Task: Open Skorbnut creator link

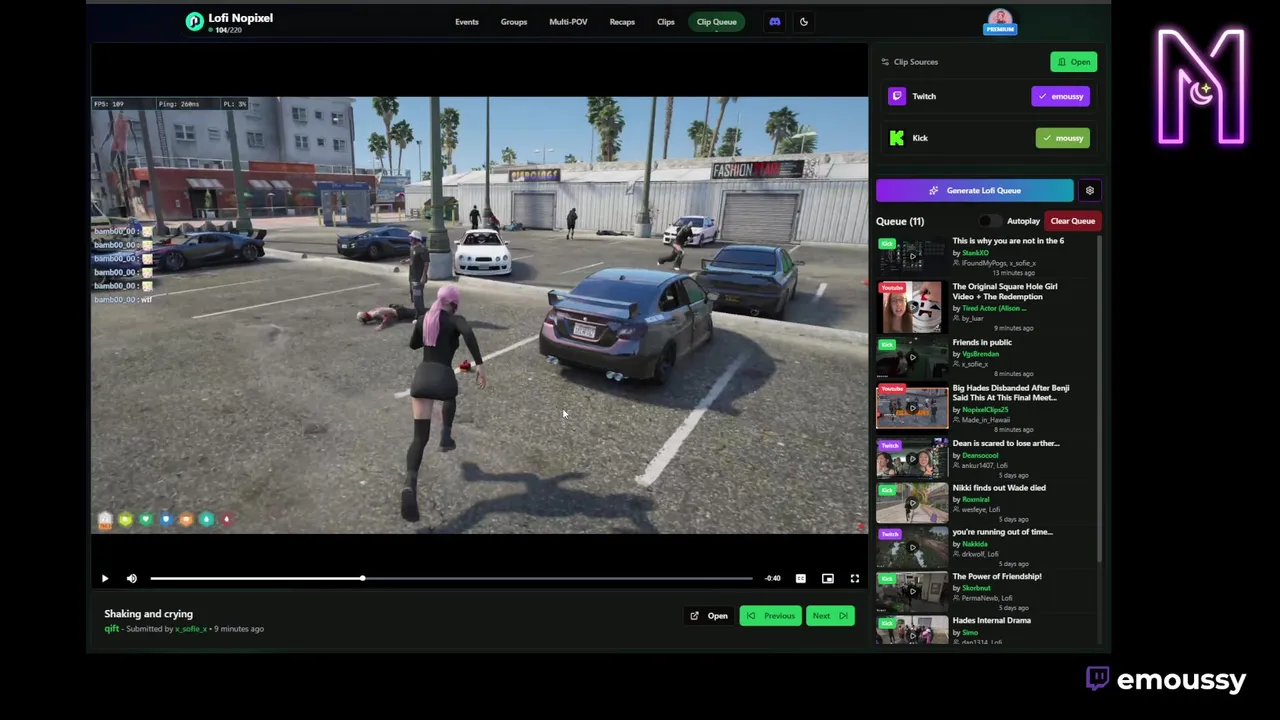Action: pos(976,588)
